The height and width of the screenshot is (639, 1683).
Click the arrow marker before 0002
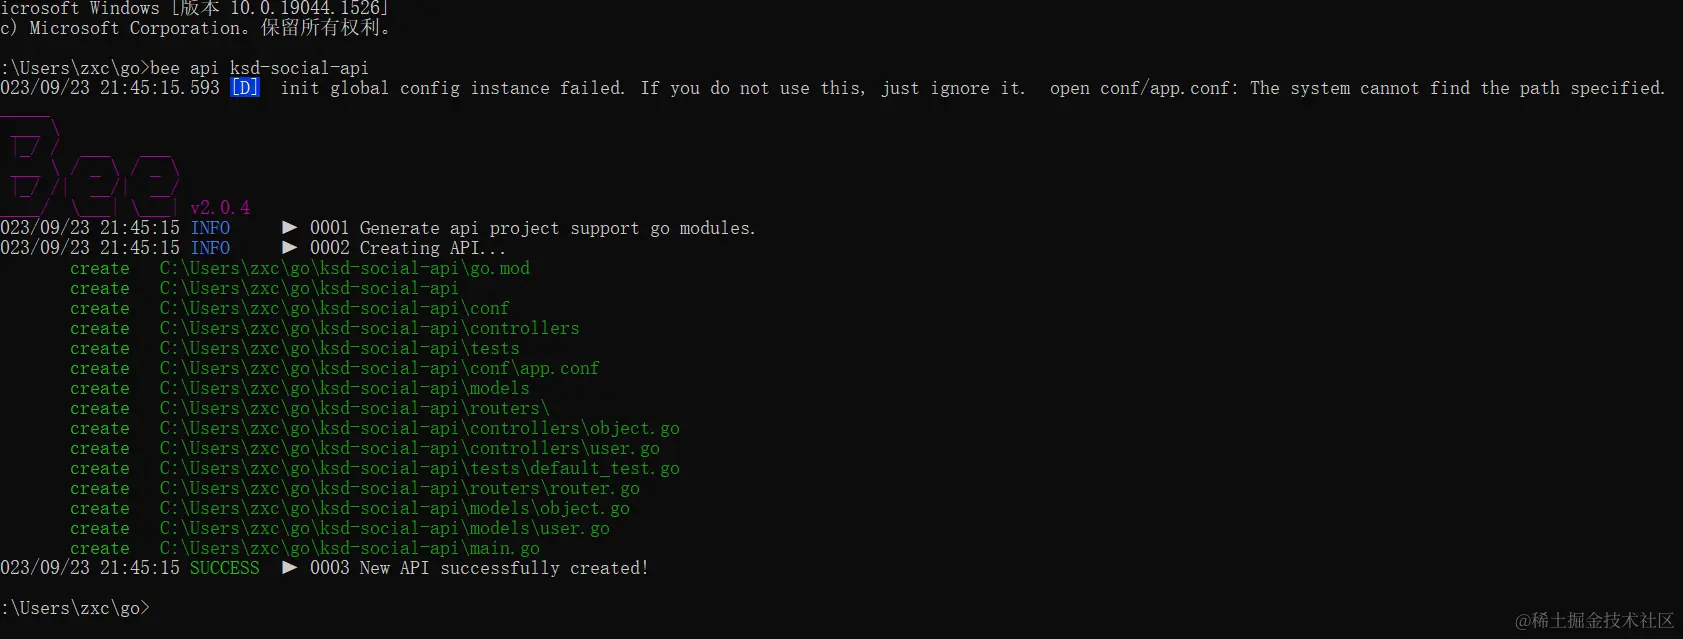290,248
